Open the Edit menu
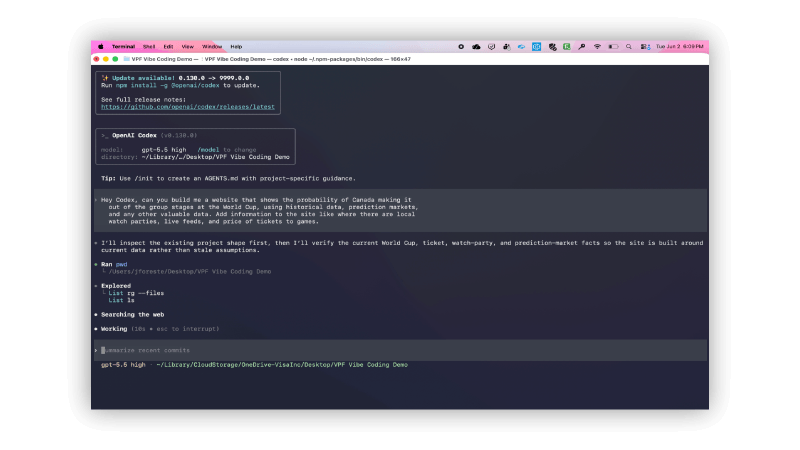The width and height of the screenshot is (800, 450). [x=168, y=46]
